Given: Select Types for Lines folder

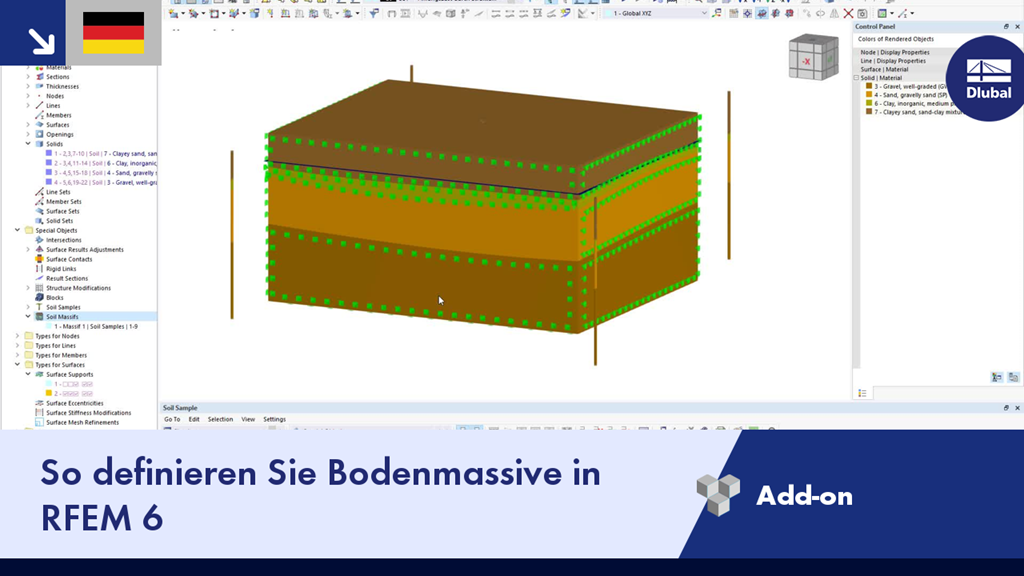Looking at the screenshot, I should 56,345.
